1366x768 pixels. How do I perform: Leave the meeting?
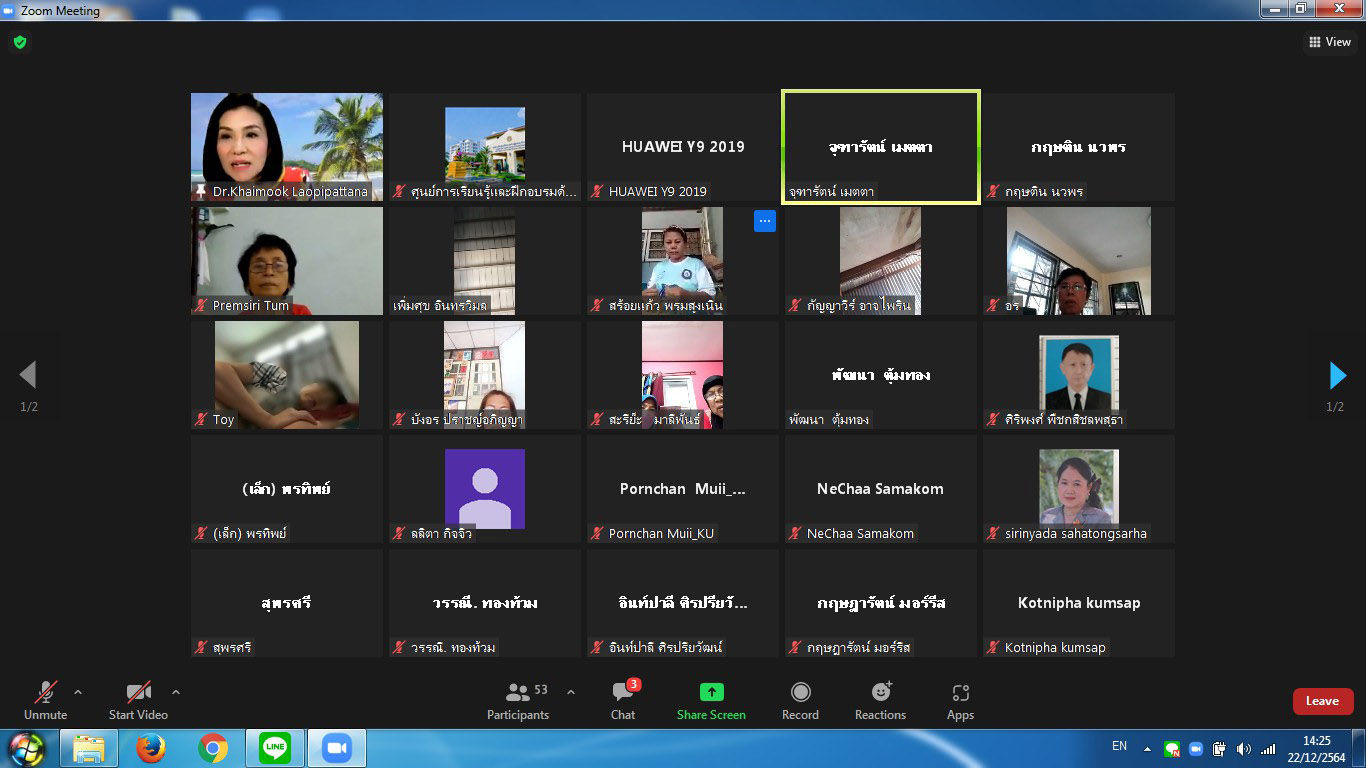click(1322, 701)
